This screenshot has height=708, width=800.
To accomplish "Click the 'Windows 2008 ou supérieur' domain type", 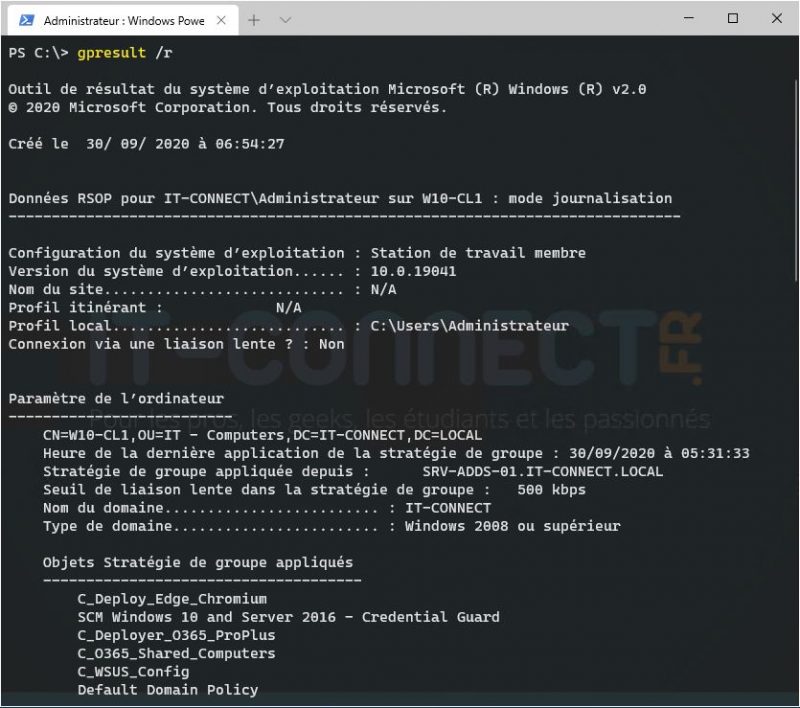I will [513, 526].
